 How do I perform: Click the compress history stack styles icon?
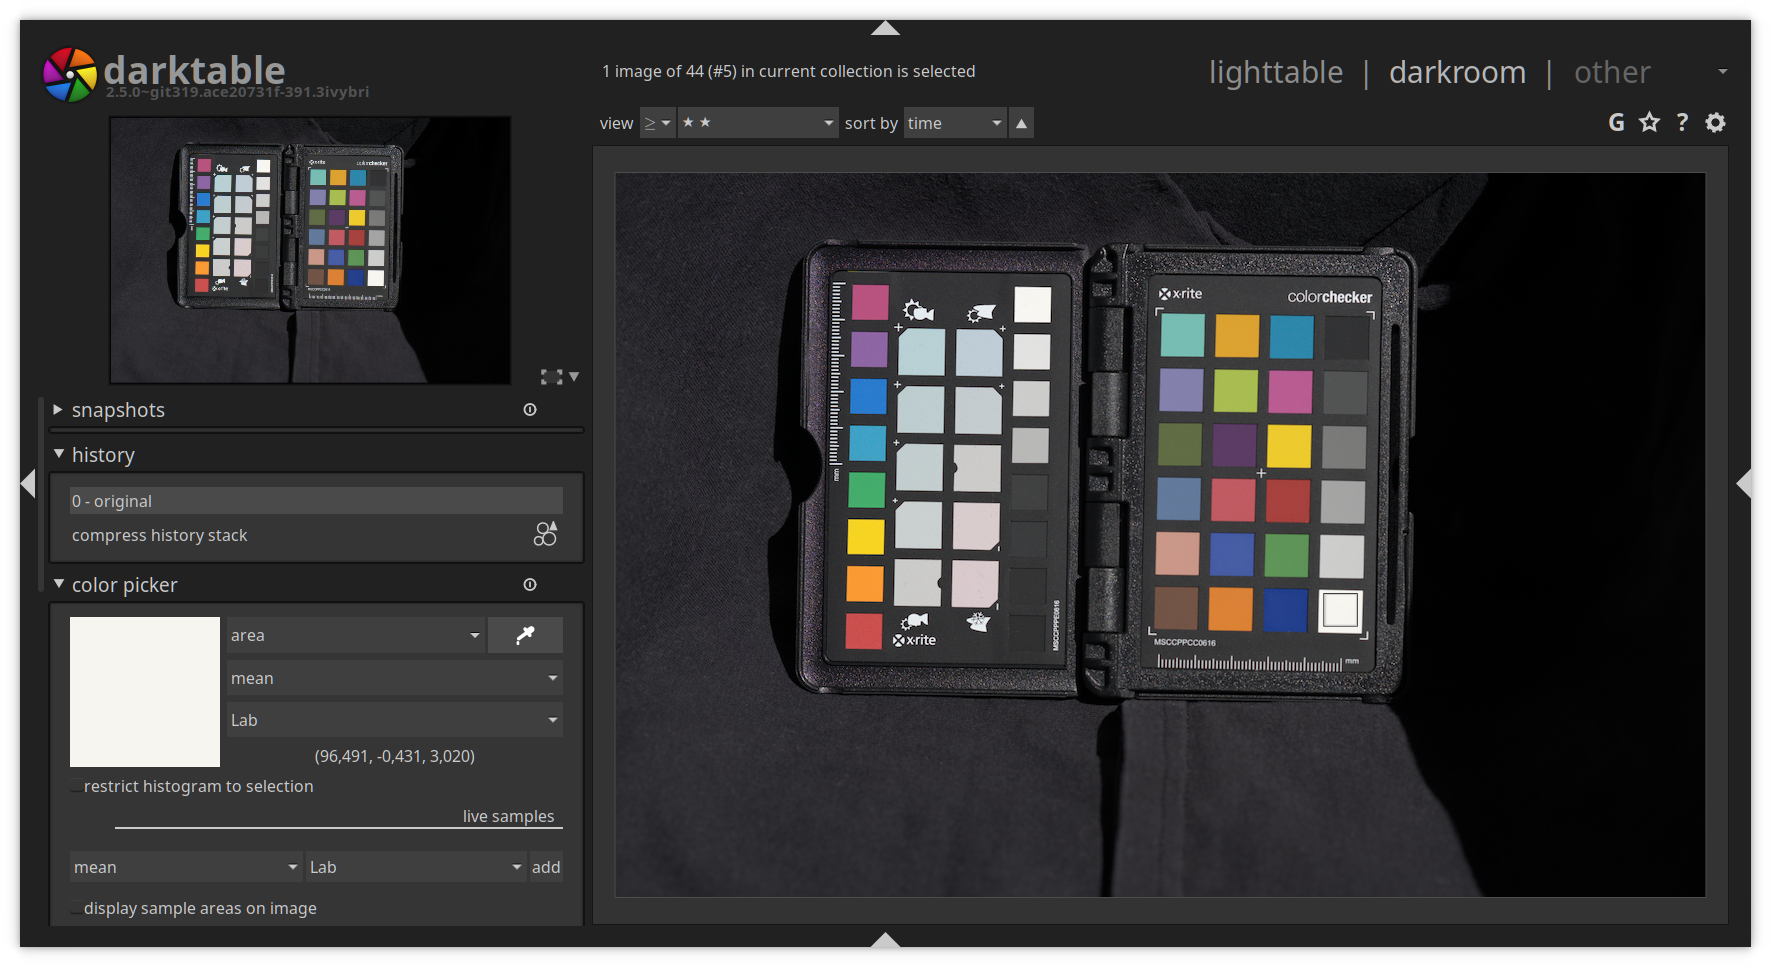[545, 534]
